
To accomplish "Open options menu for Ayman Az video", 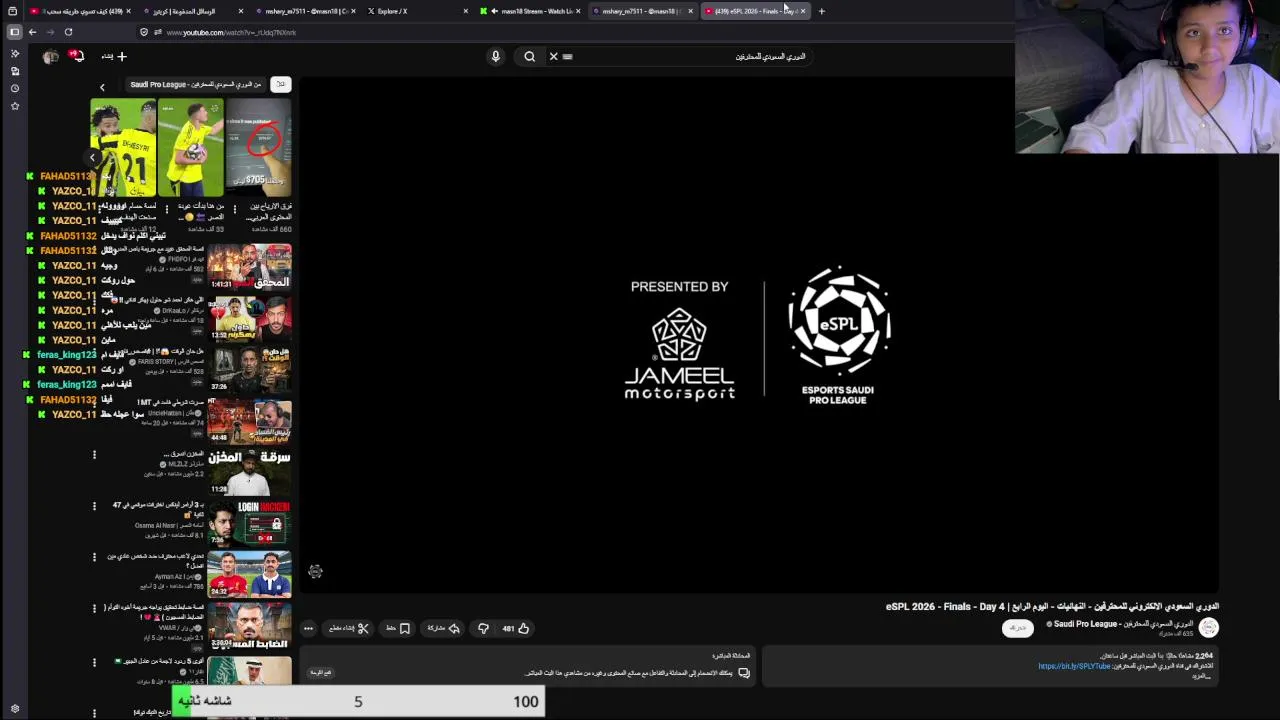I will click(94, 557).
